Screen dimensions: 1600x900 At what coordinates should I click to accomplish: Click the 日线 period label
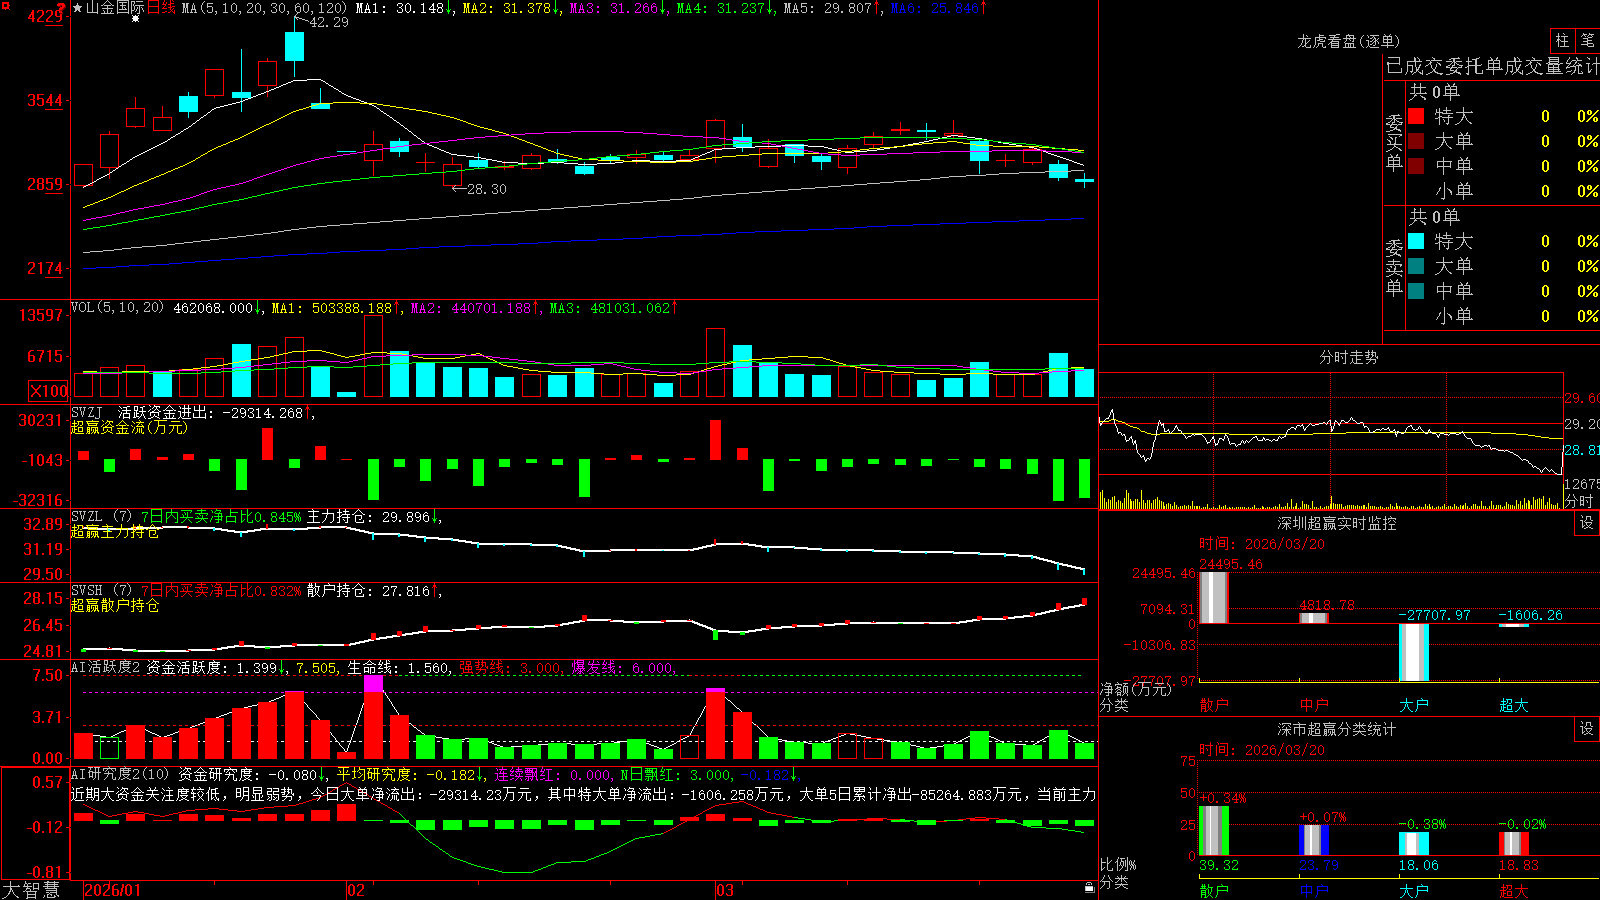click(x=161, y=8)
